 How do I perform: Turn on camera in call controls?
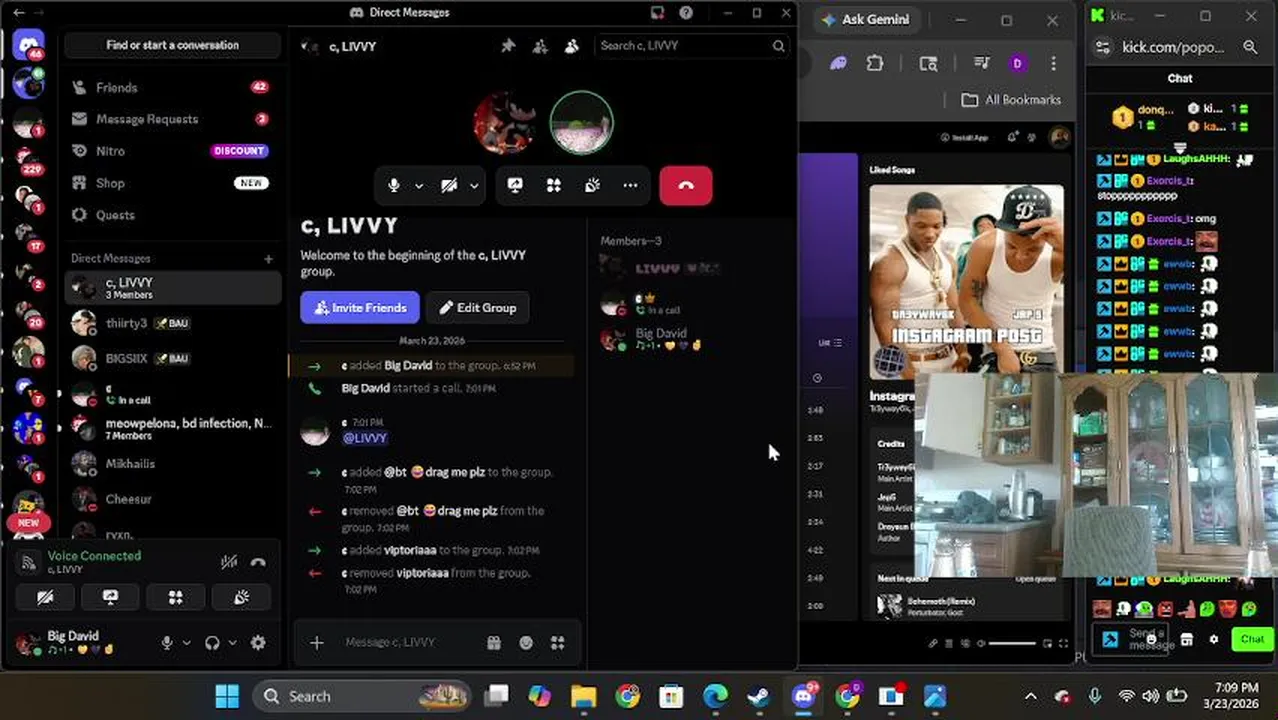(x=449, y=186)
